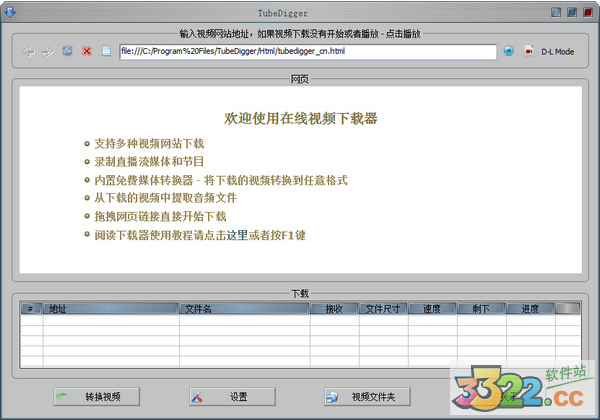Screen dimensions: 600x420
Task: Sort by the 文件名 column header
Action: tap(244, 308)
